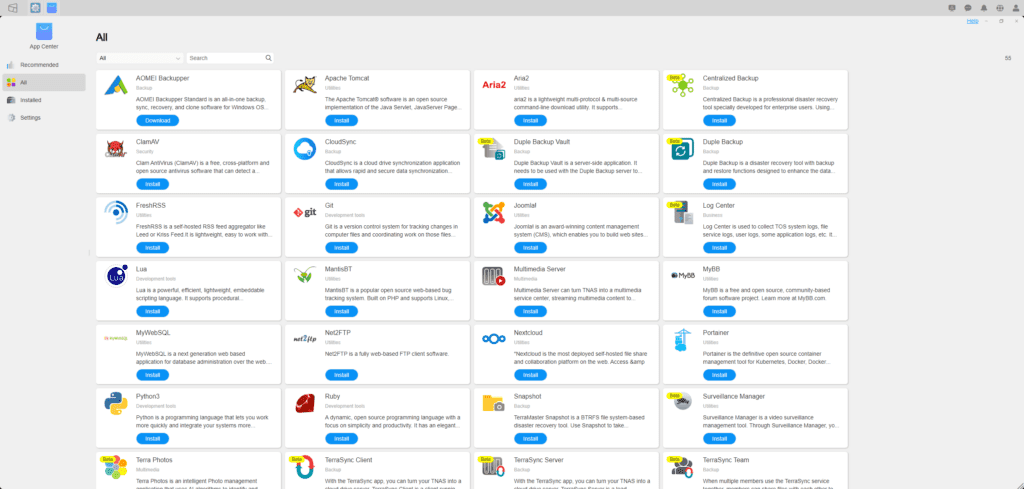
Task: Click the CloudSync cloud icon
Action: pos(304,149)
